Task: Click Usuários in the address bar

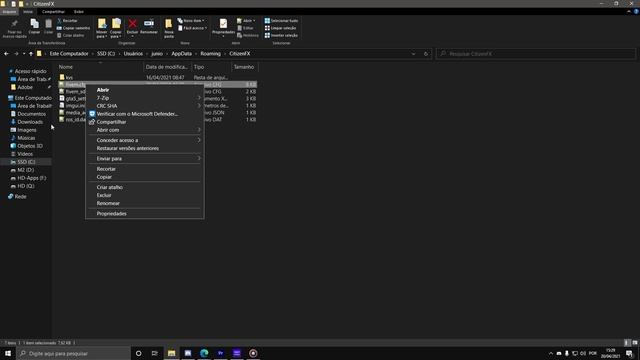Action: click(133, 53)
